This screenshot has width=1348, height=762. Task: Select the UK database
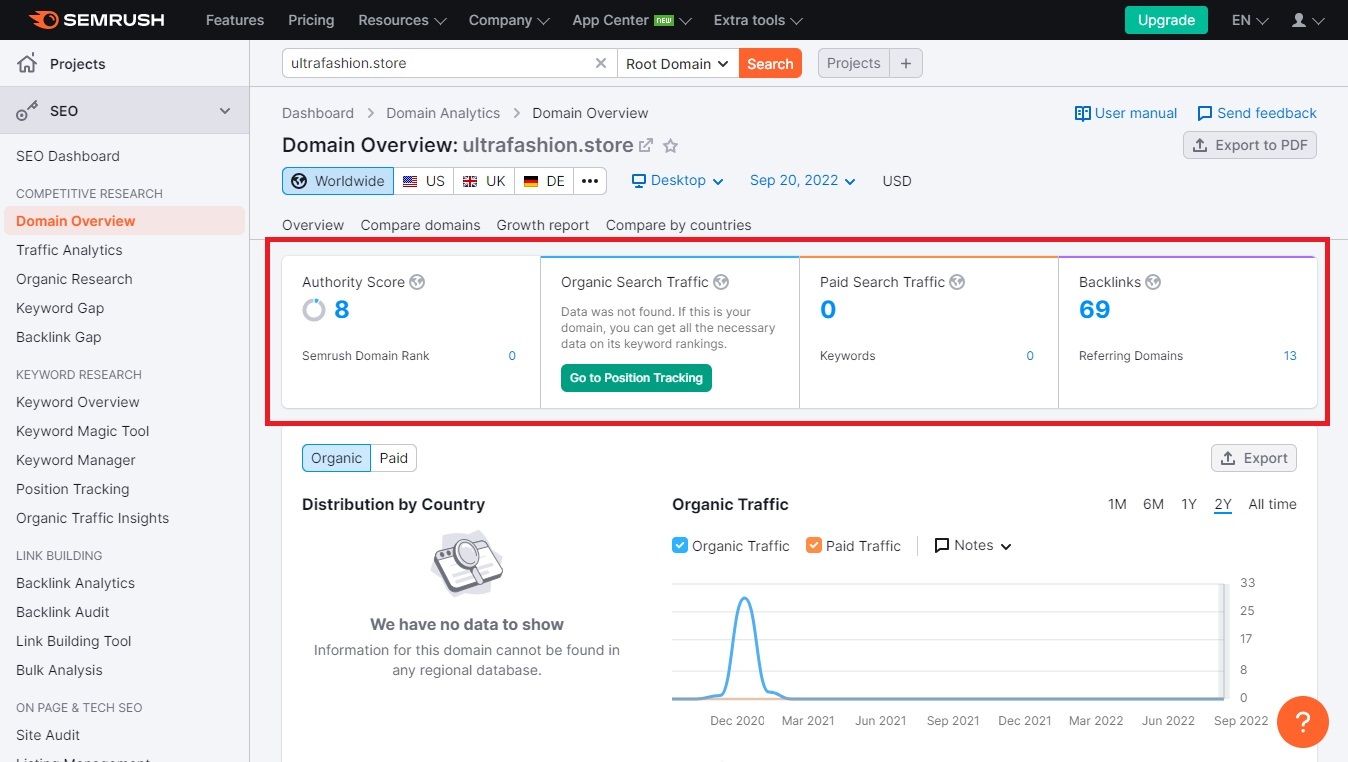pyautogui.click(x=484, y=181)
